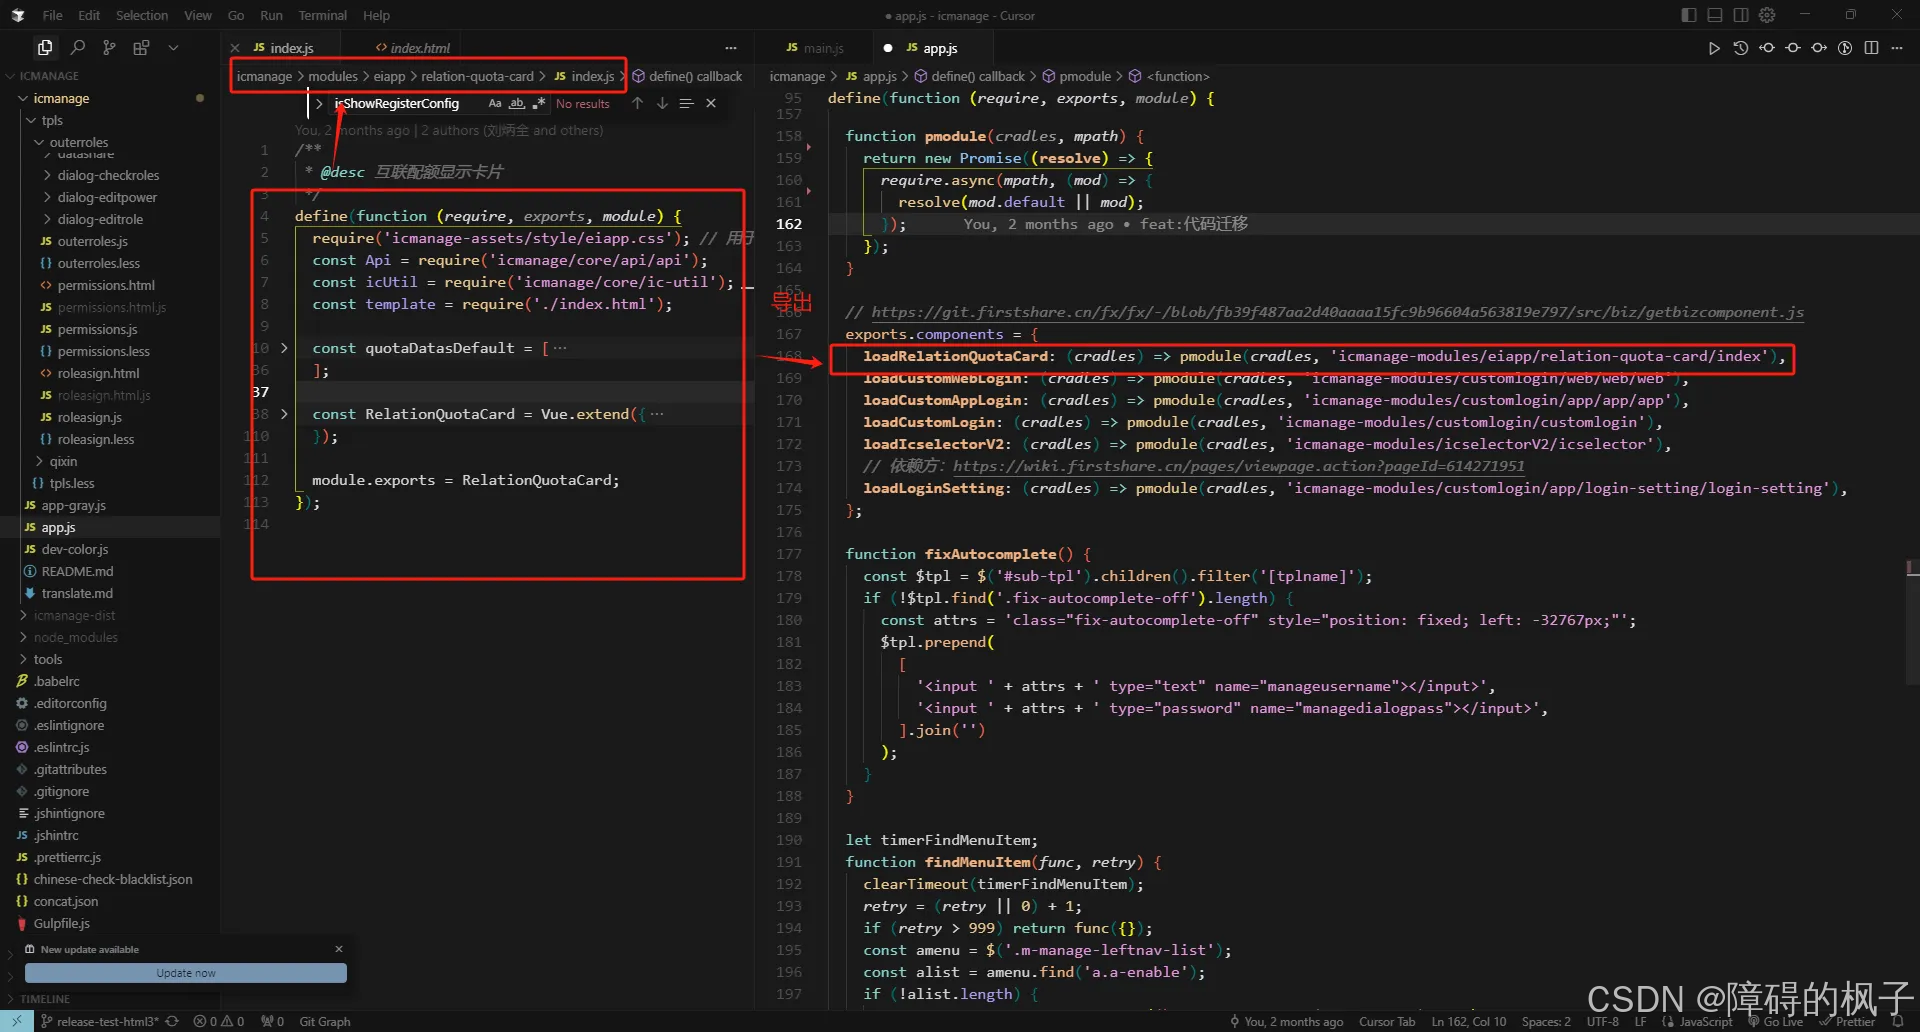The height and width of the screenshot is (1032, 1920).
Task: Click relation-quota-card breadcrumb segment
Action: point(477,76)
